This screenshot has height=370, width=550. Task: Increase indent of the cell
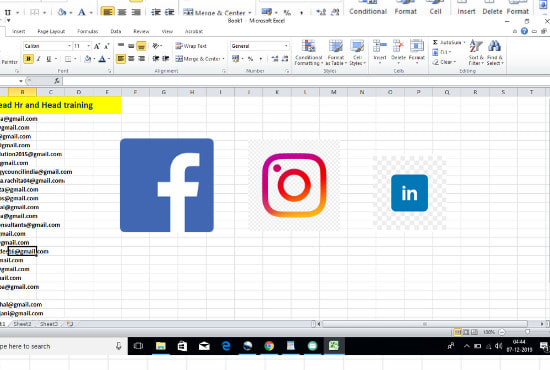click(166, 59)
